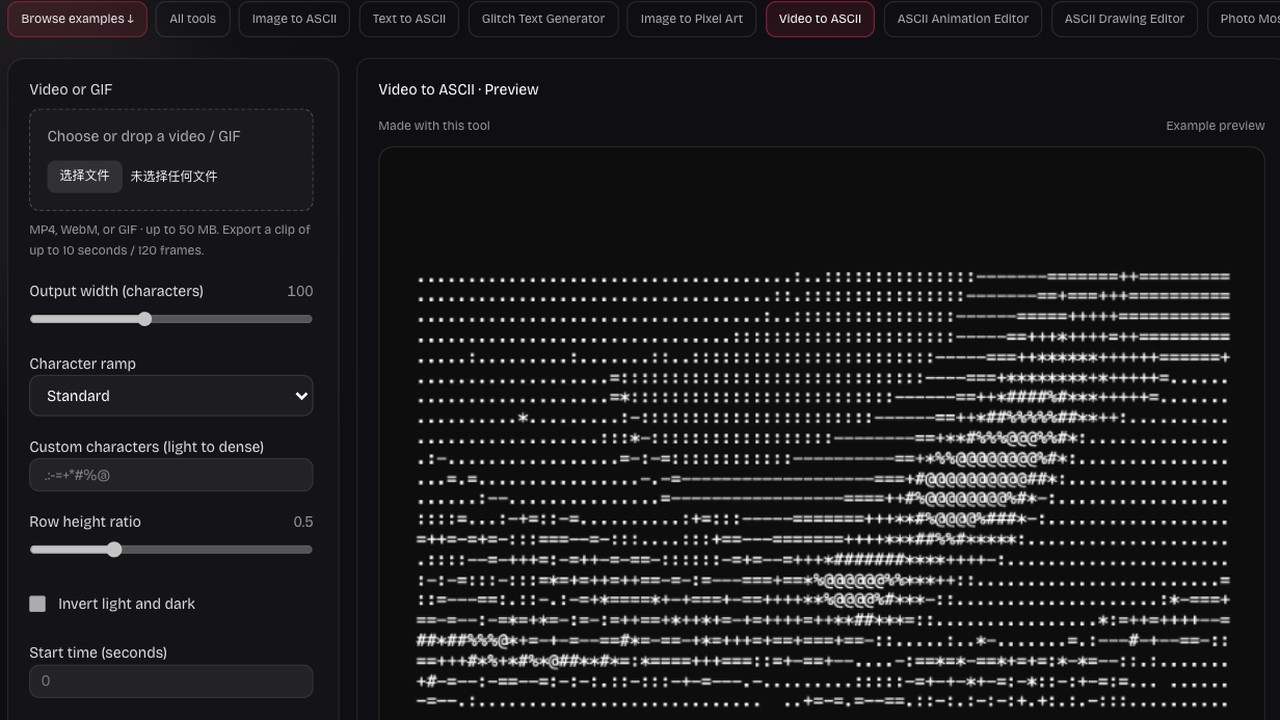
Task: Open ASCII Animation Editor
Action: (963, 19)
